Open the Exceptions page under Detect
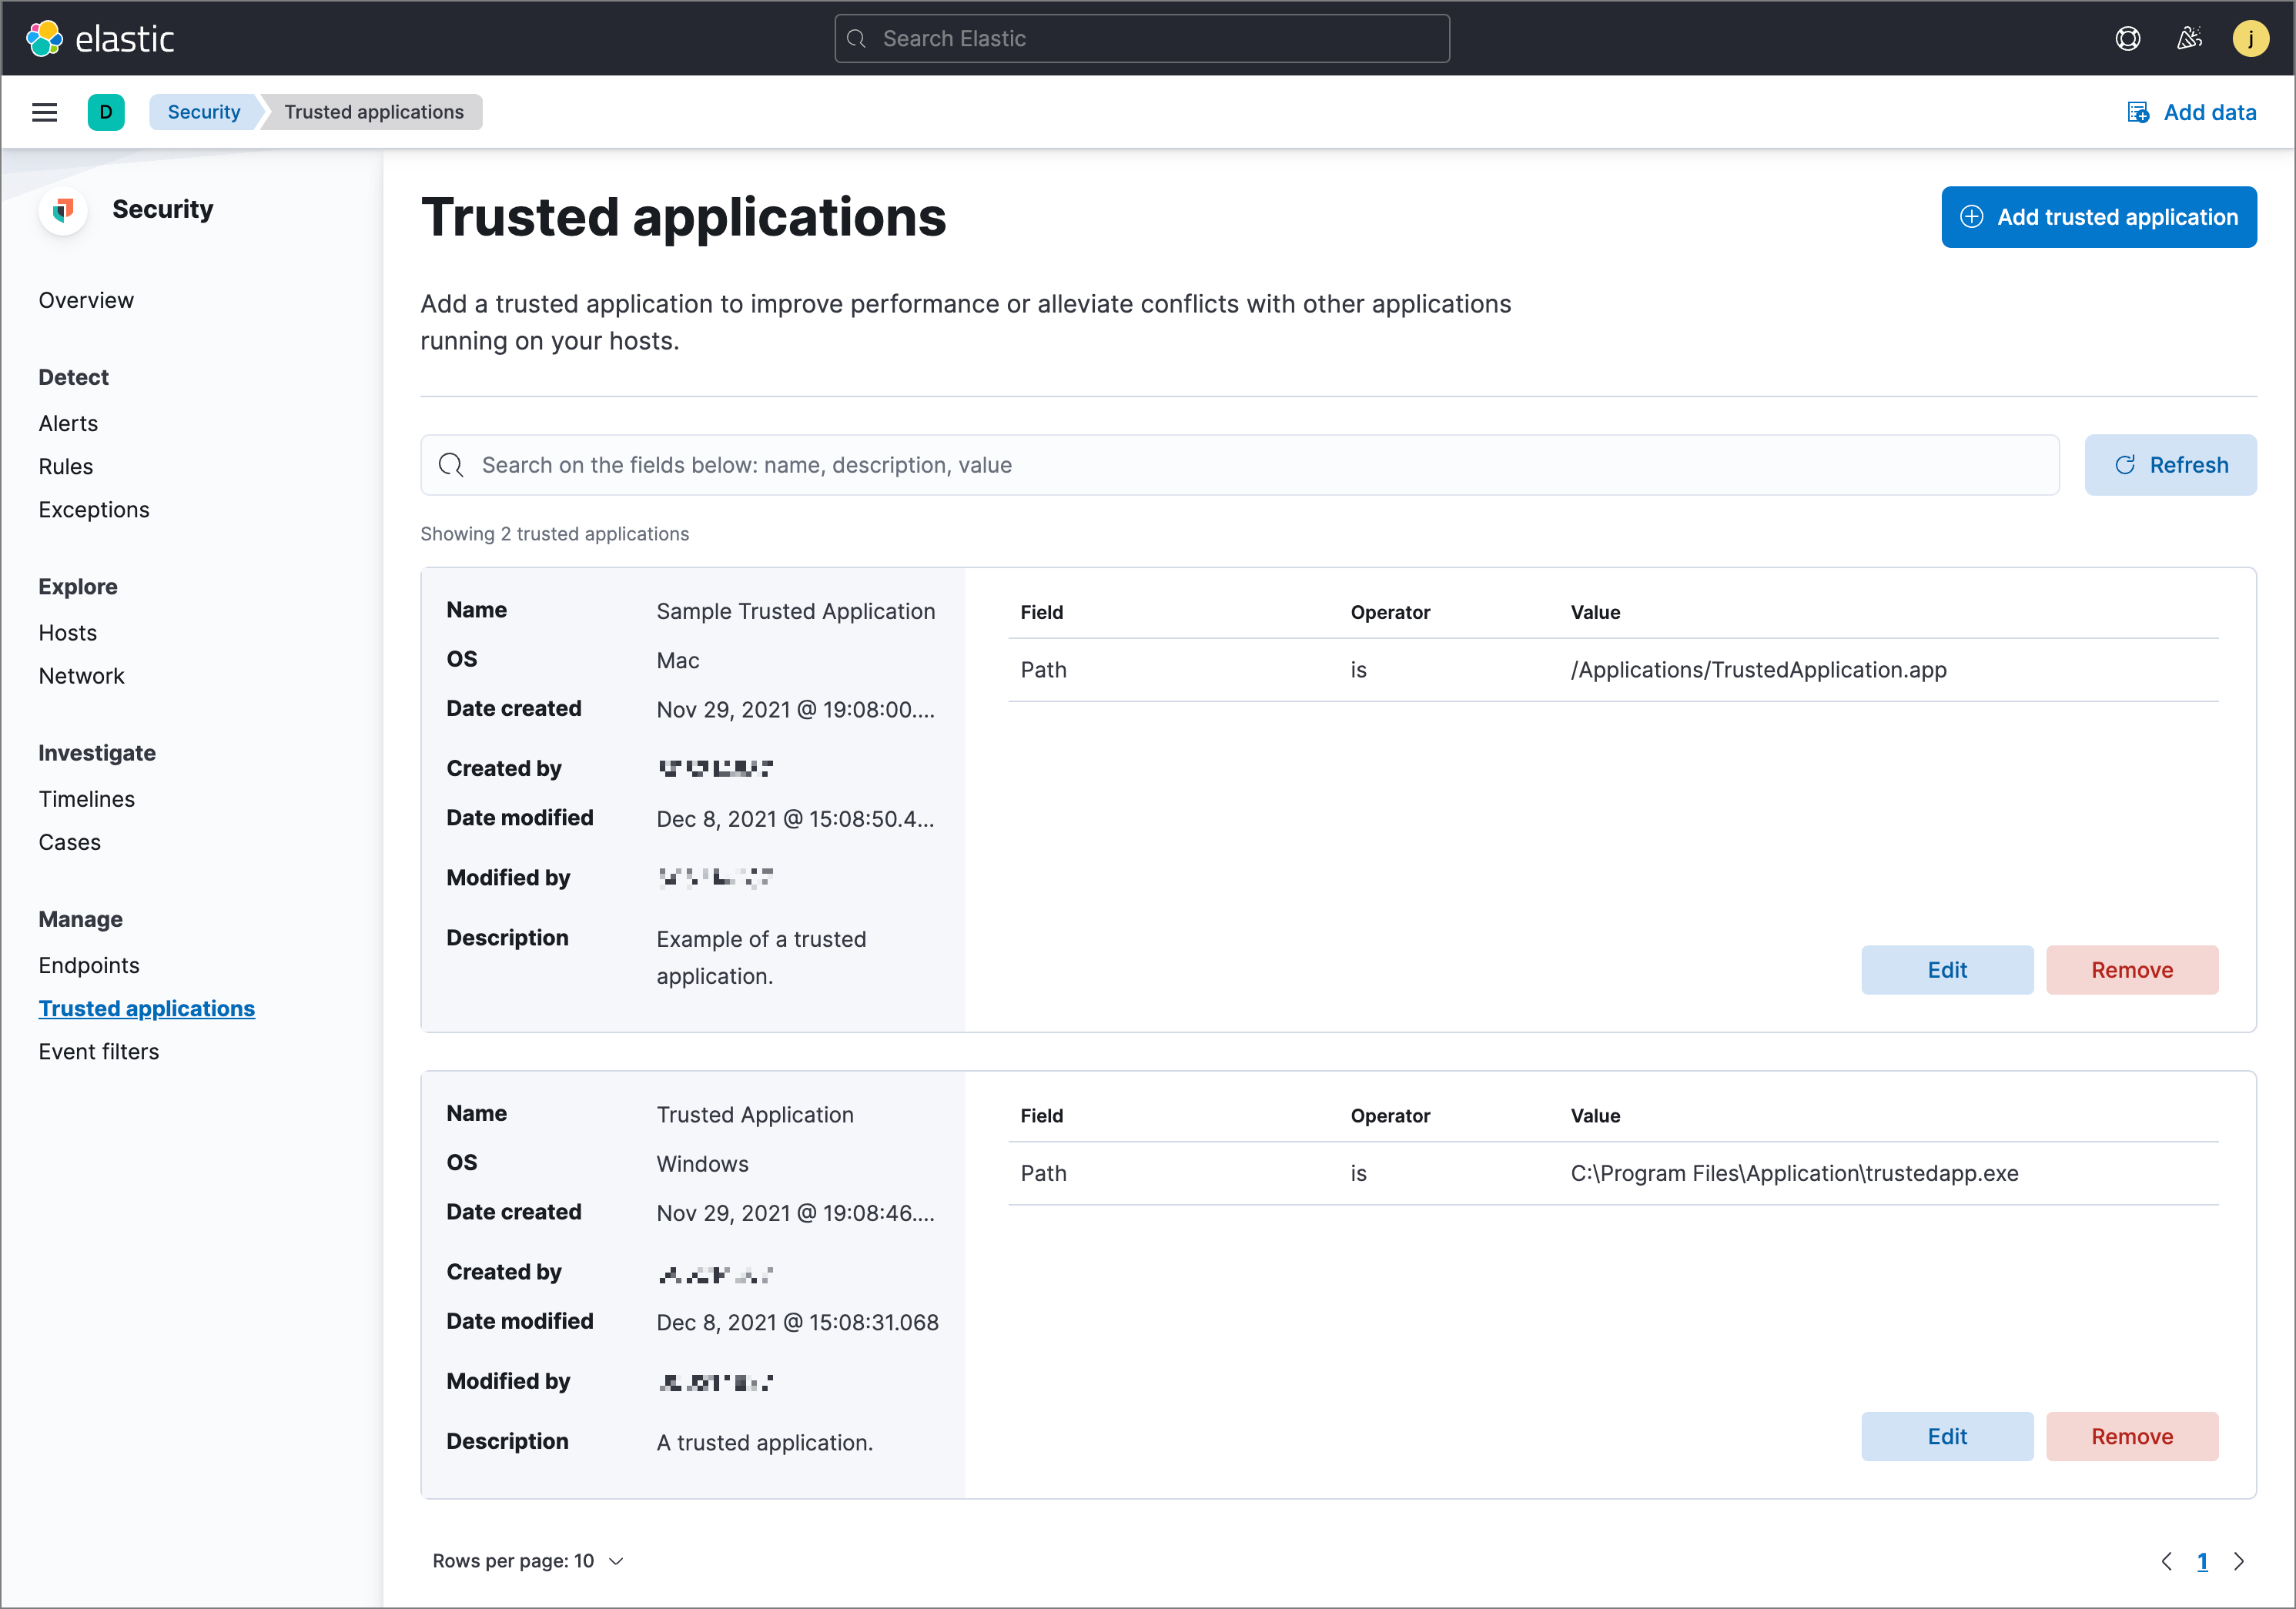Image resolution: width=2296 pixels, height=1609 pixels. (93, 509)
